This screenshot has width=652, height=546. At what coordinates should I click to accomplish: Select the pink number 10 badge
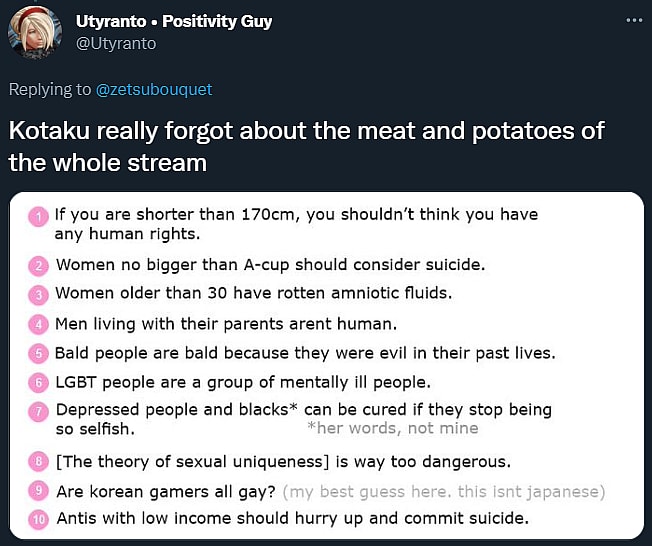pos(38,519)
